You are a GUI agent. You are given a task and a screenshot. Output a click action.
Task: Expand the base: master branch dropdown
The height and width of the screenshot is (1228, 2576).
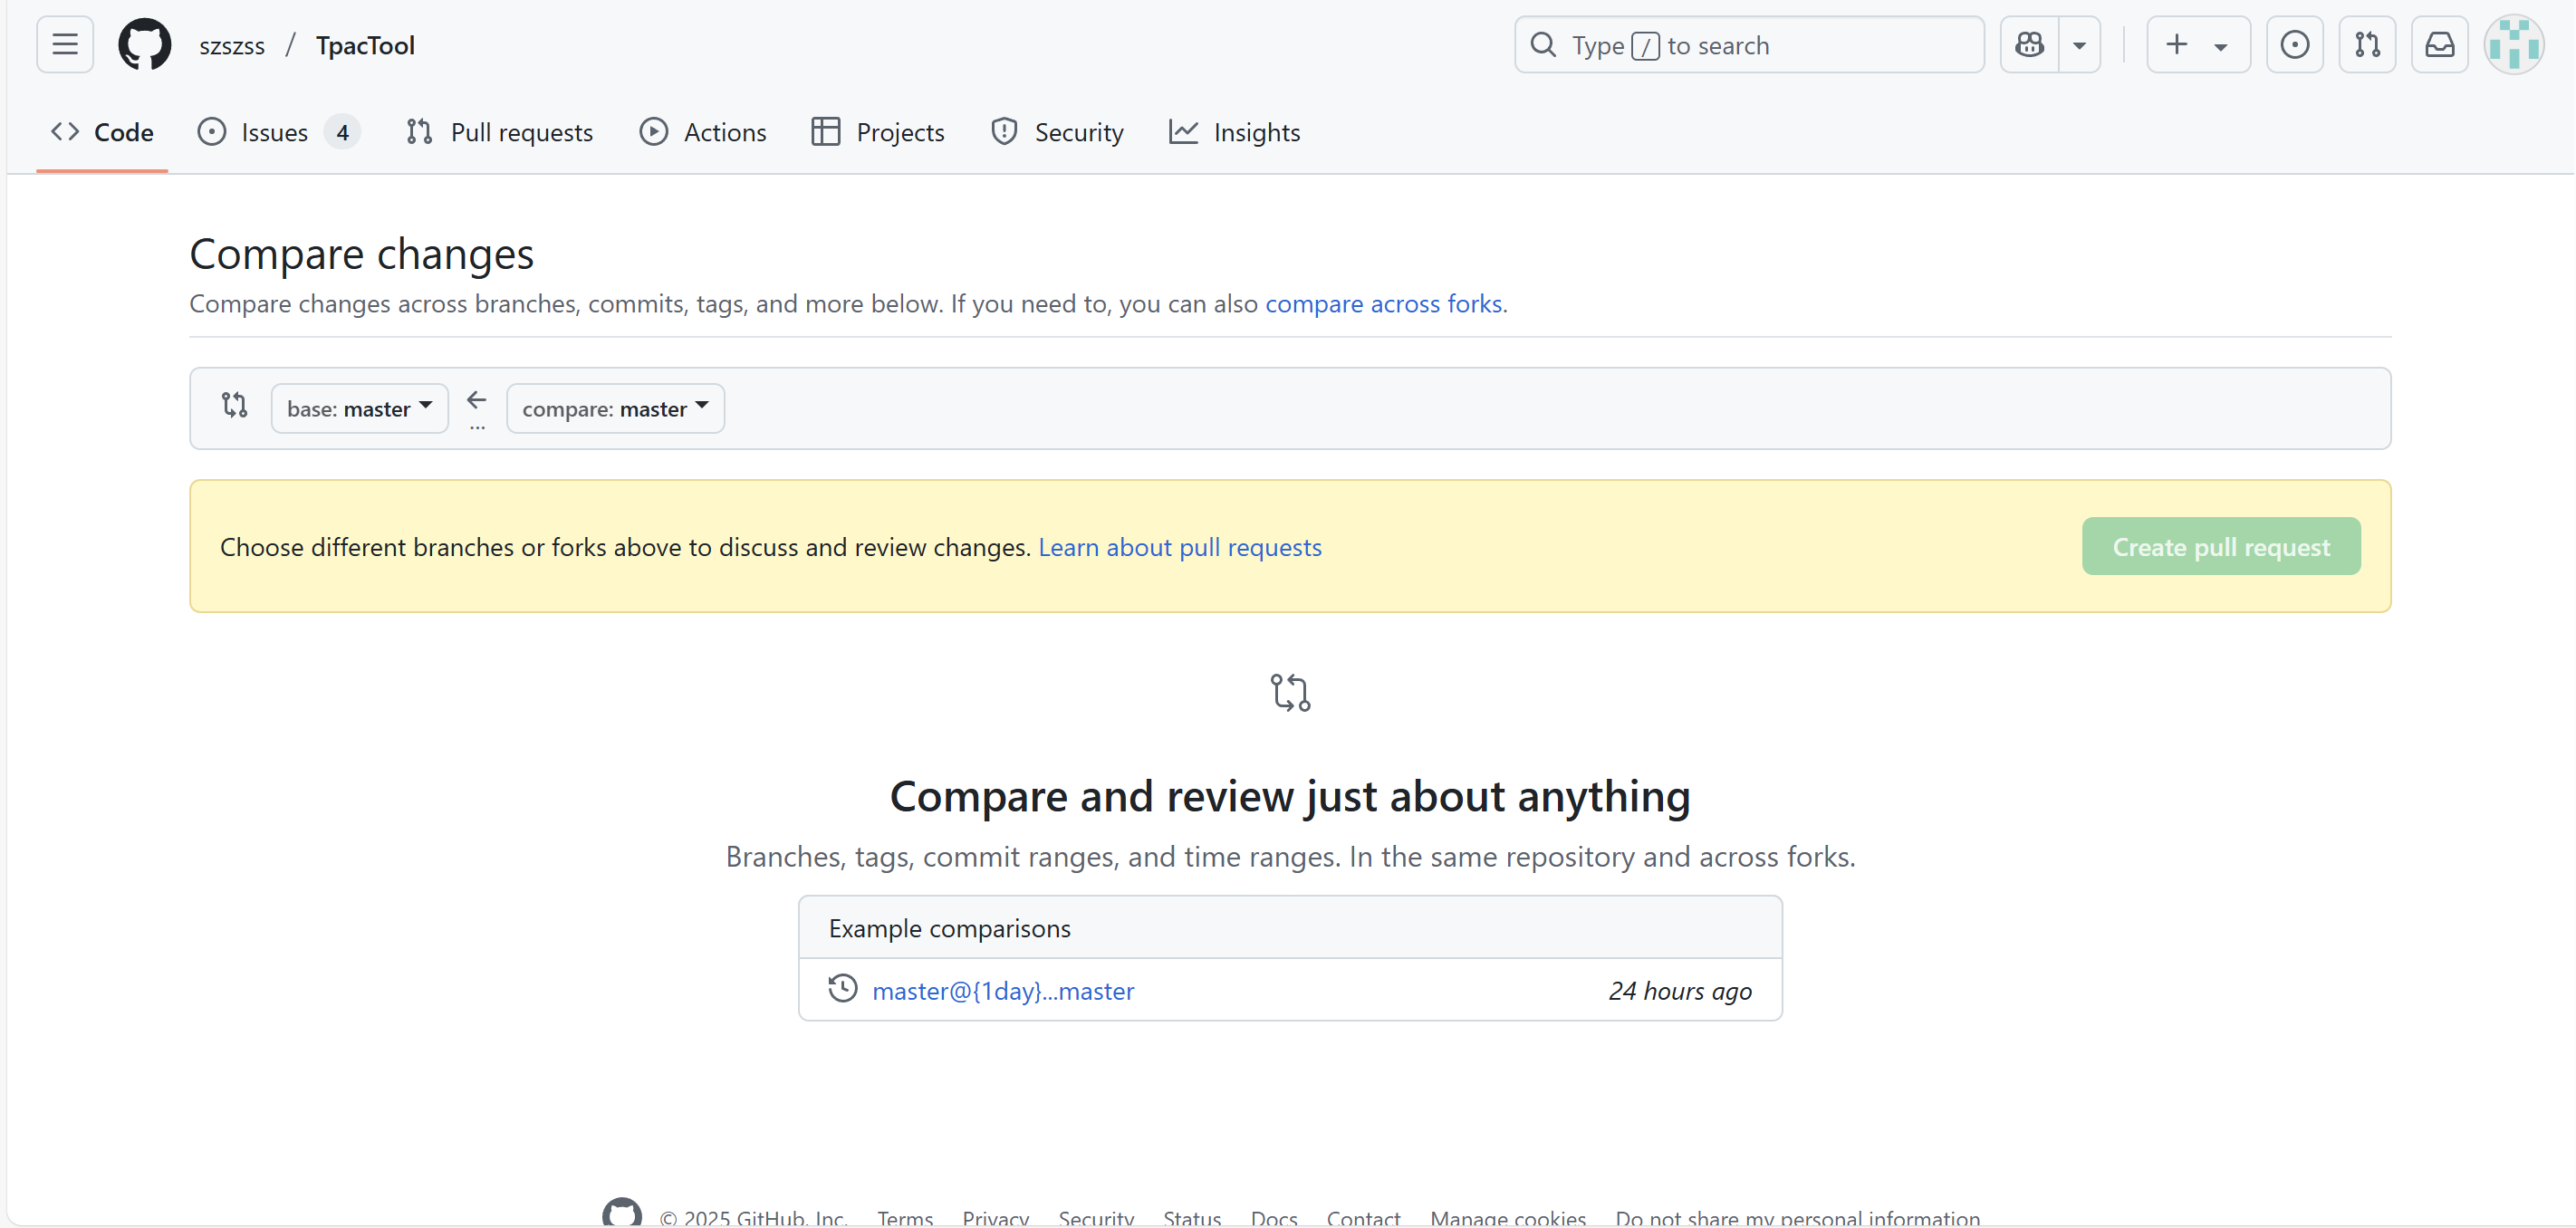pyautogui.click(x=359, y=409)
